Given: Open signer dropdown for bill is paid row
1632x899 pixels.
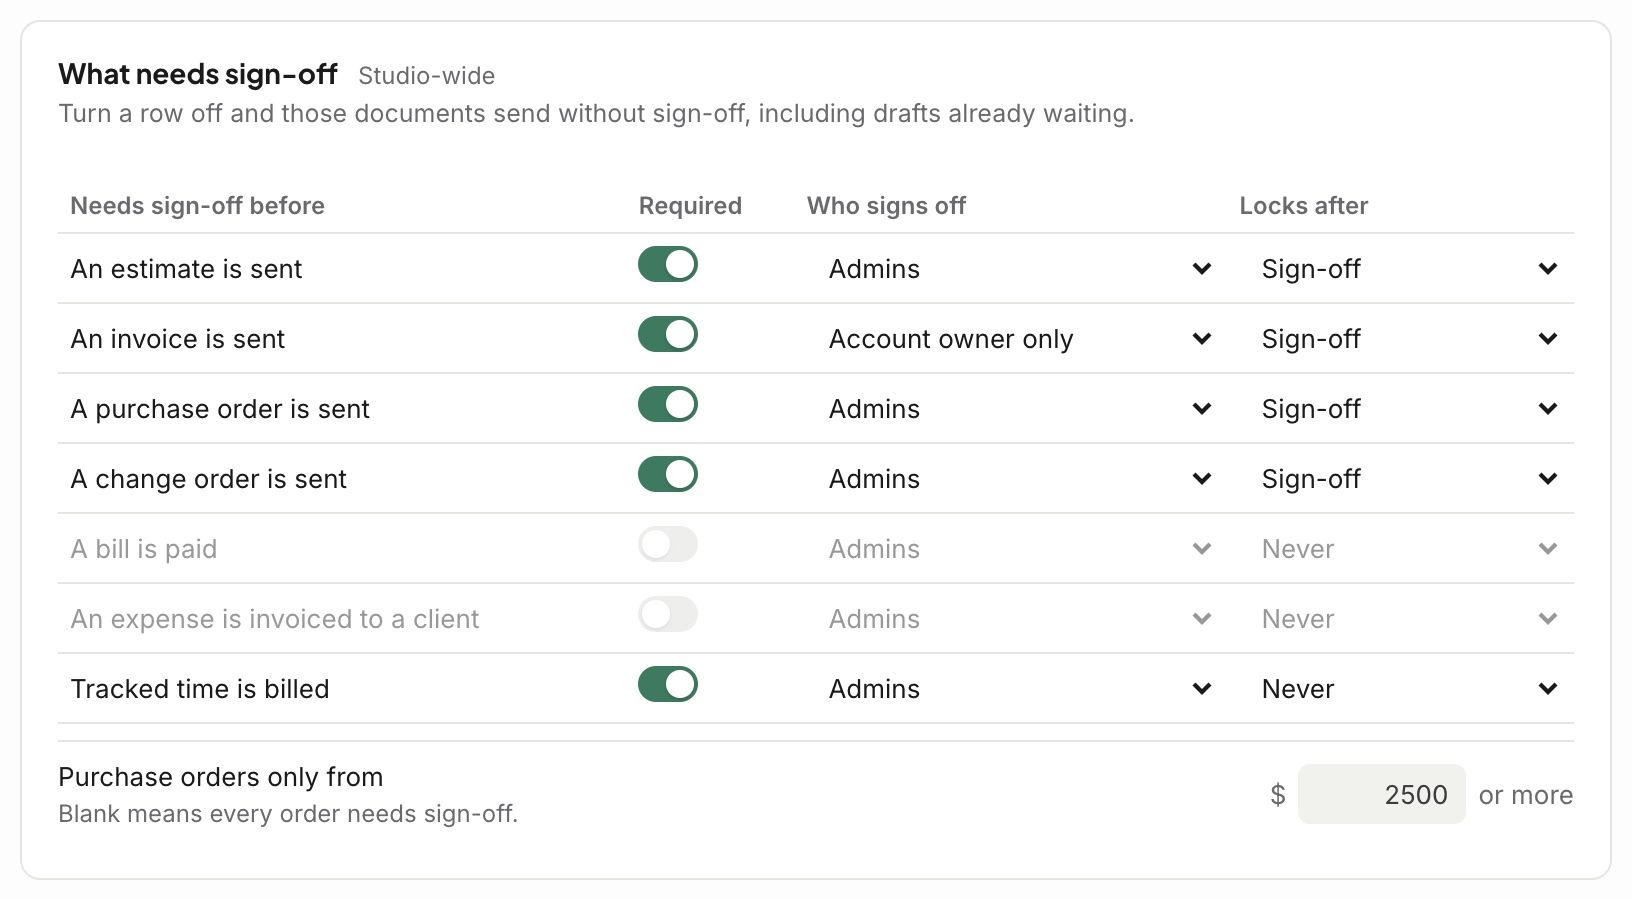Looking at the screenshot, I should coord(1017,549).
